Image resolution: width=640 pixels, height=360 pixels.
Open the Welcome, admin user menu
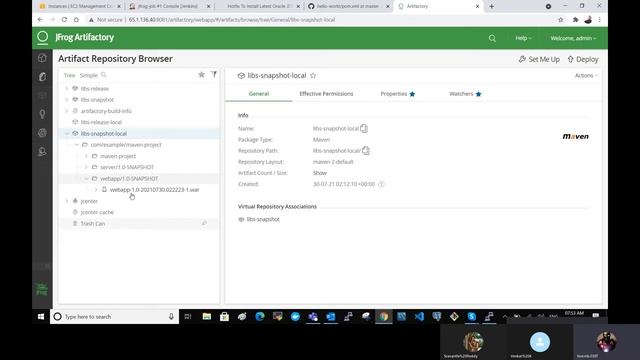(573, 38)
